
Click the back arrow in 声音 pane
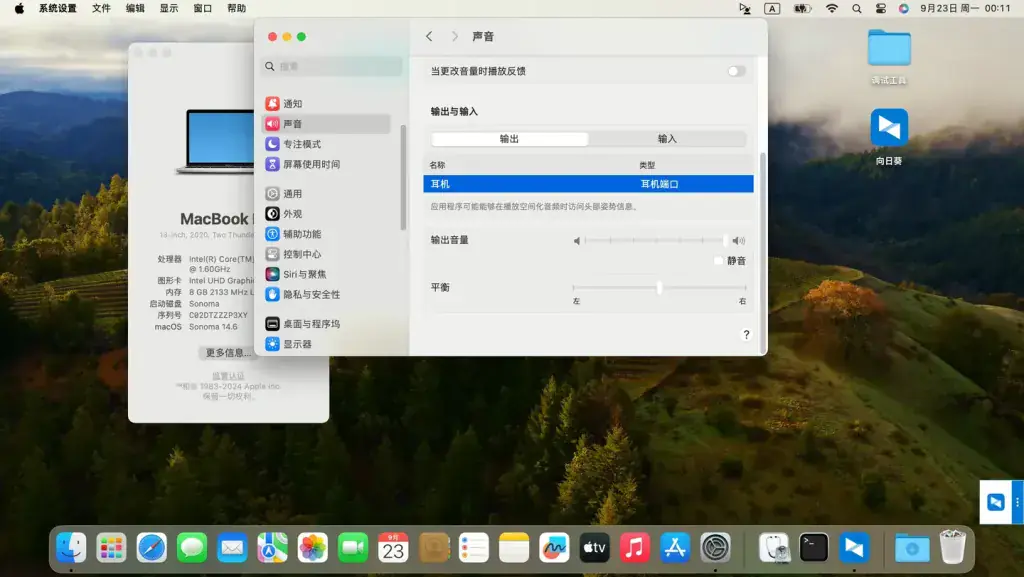429,37
